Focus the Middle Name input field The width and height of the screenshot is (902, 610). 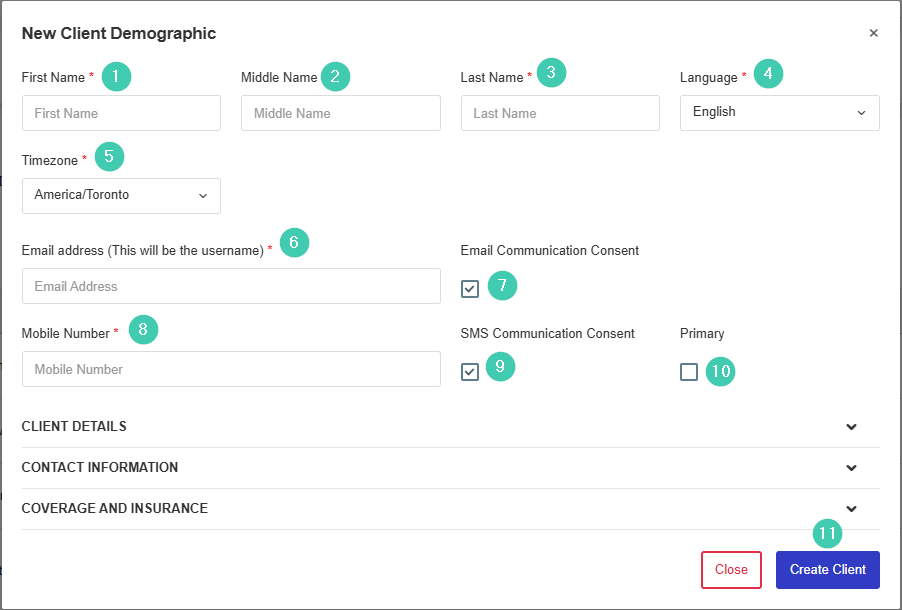341,113
